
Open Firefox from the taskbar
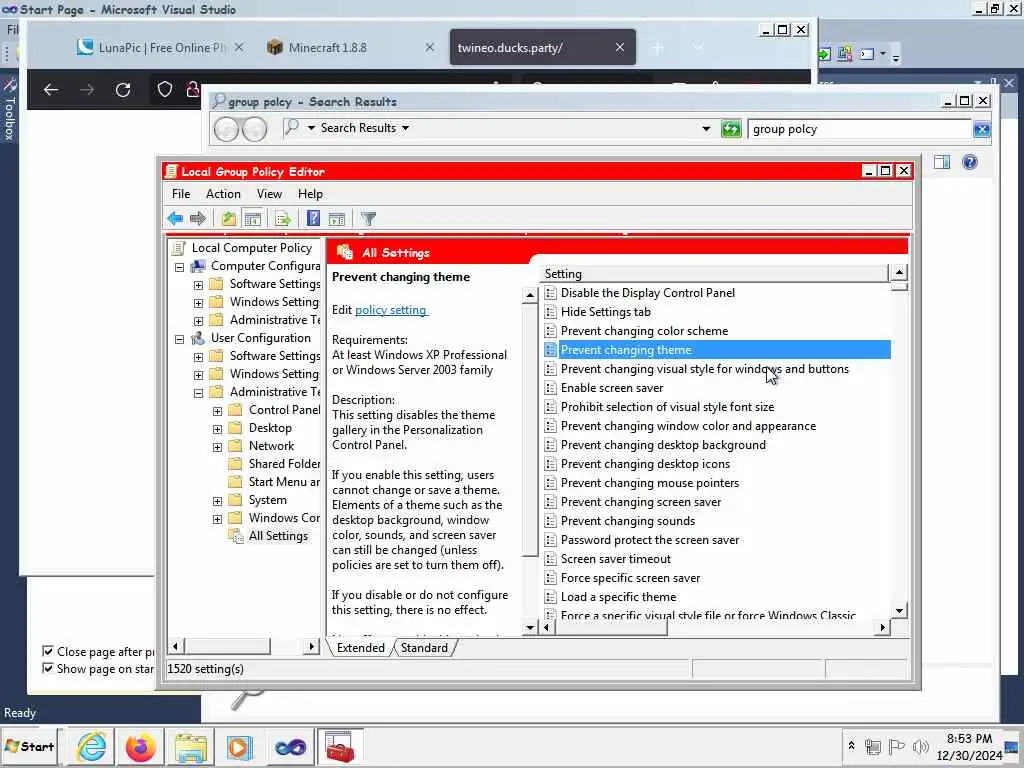[x=140, y=746]
